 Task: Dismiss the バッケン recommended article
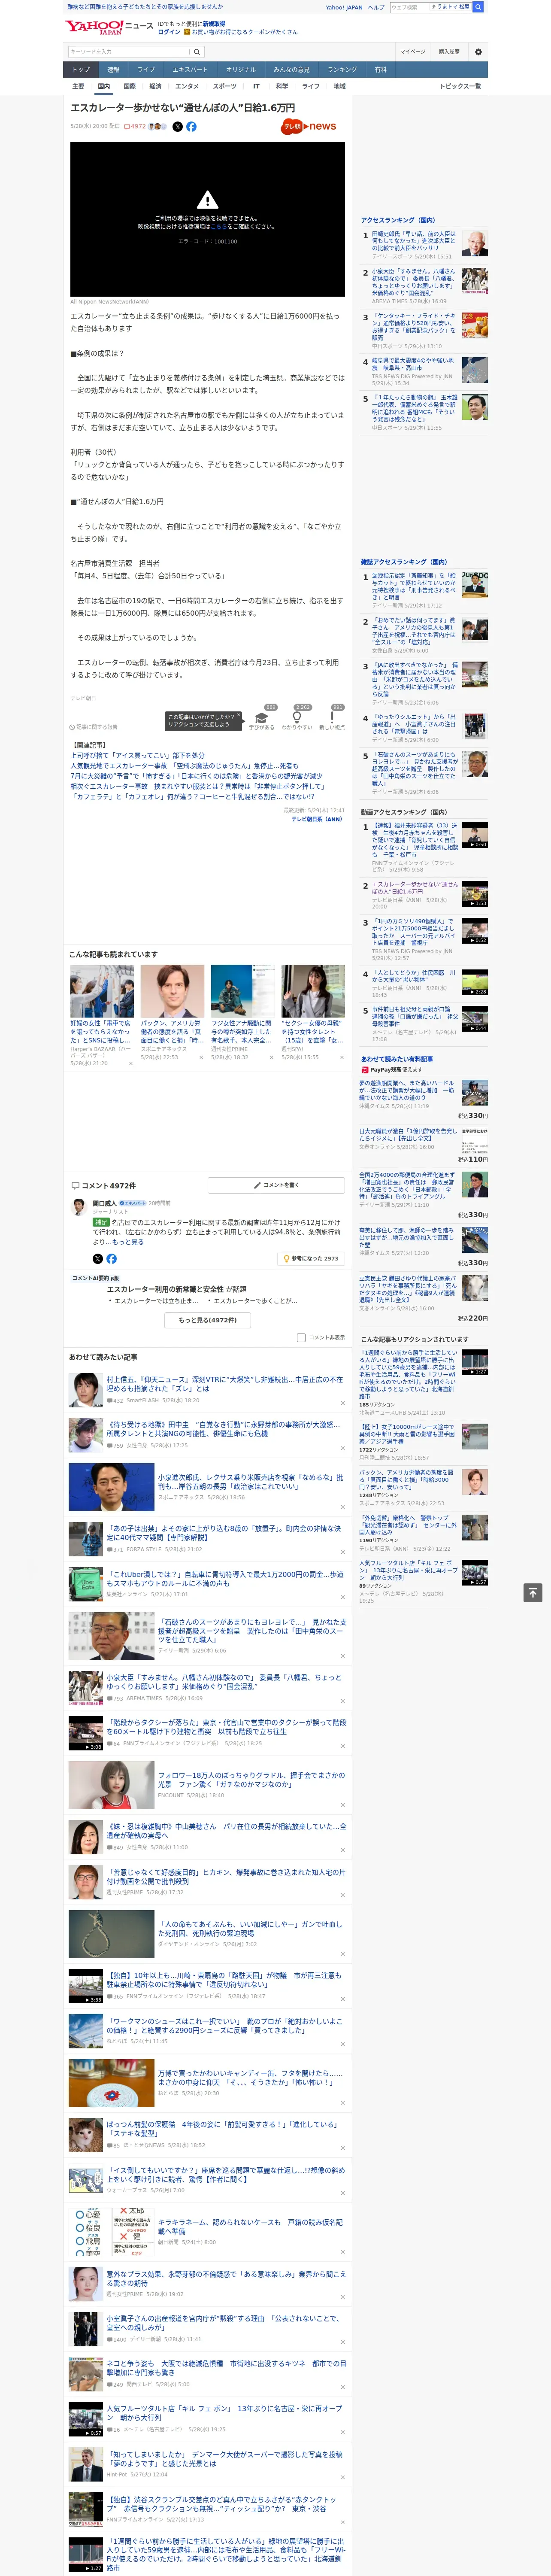pos(201,1057)
